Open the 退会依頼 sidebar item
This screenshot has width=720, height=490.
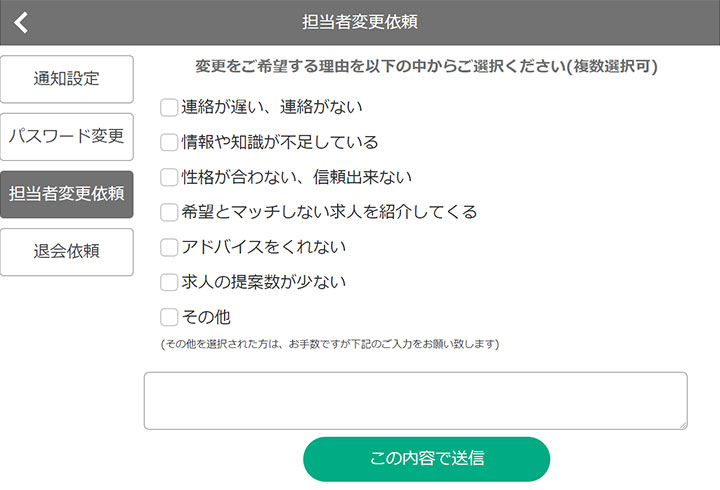[x=67, y=251]
